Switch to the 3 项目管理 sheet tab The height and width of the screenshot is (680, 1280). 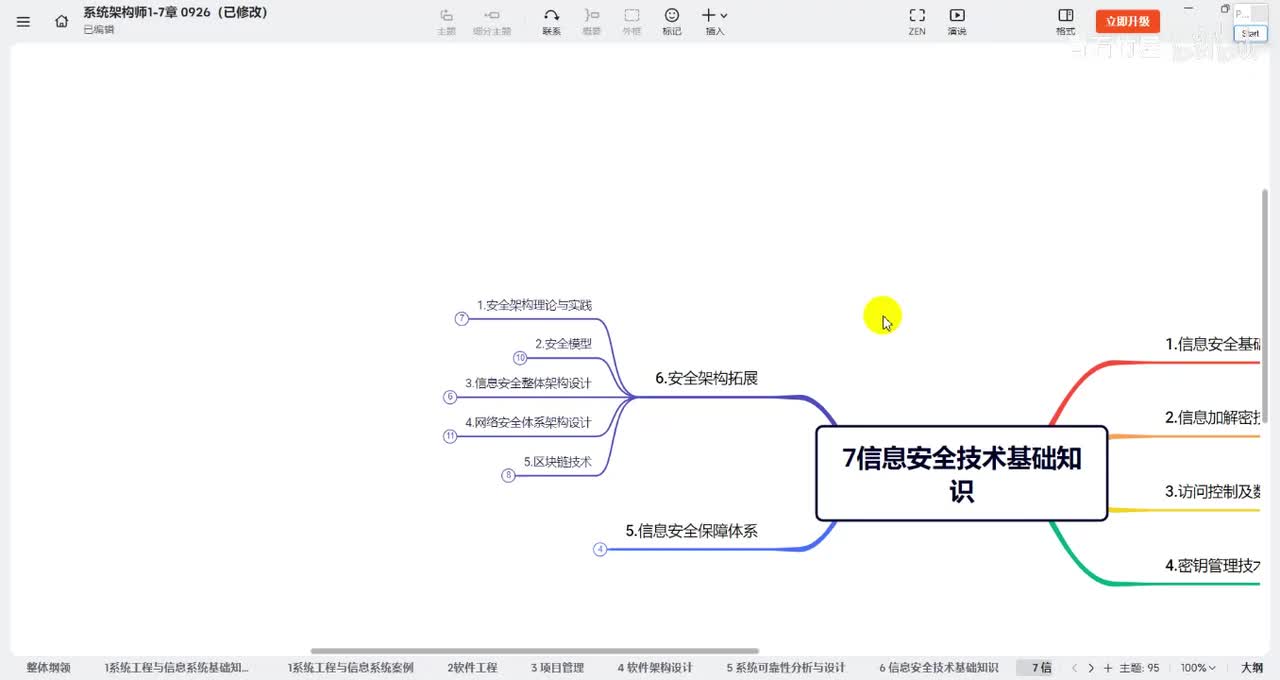click(x=557, y=668)
